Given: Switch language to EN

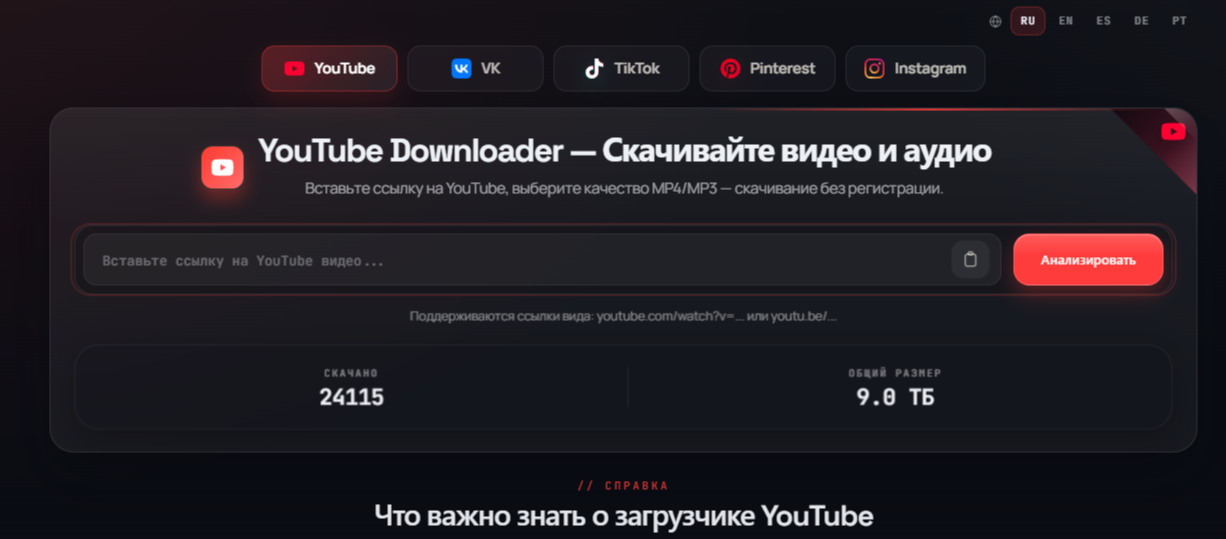Looking at the screenshot, I should pos(1066,21).
